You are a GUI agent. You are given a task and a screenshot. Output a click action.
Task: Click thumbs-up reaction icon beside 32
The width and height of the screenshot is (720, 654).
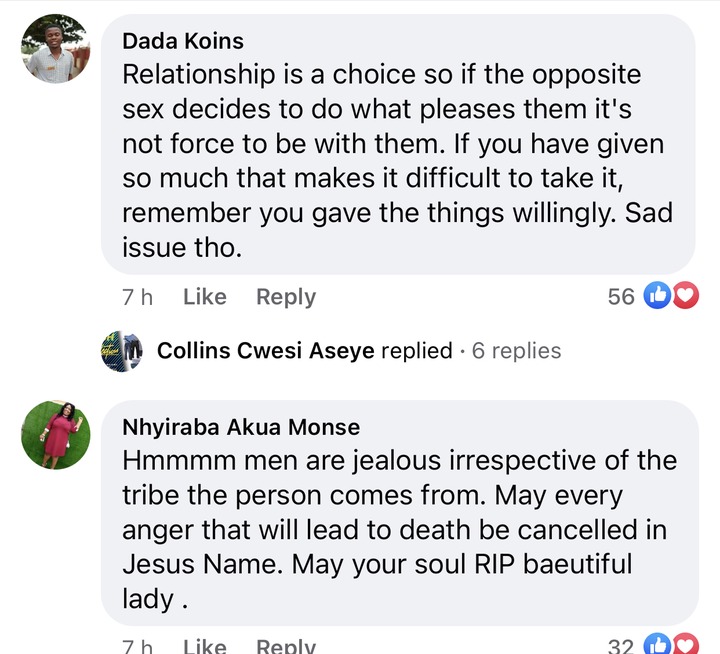coord(657,644)
